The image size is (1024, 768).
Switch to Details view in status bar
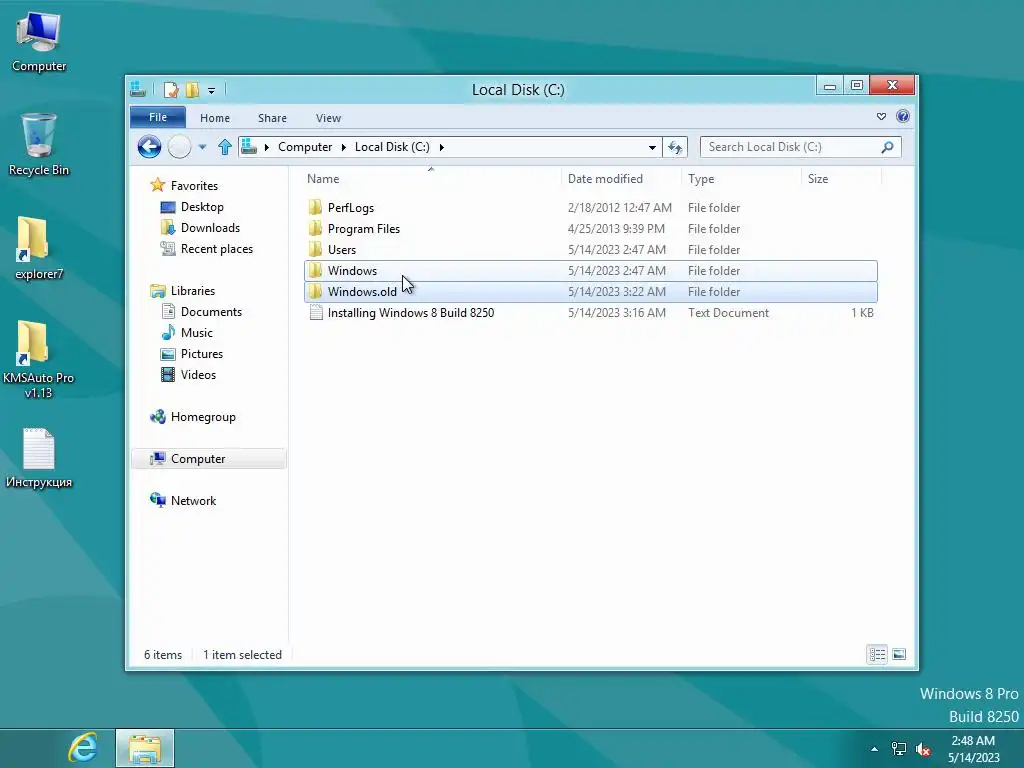pyautogui.click(x=877, y=654)
